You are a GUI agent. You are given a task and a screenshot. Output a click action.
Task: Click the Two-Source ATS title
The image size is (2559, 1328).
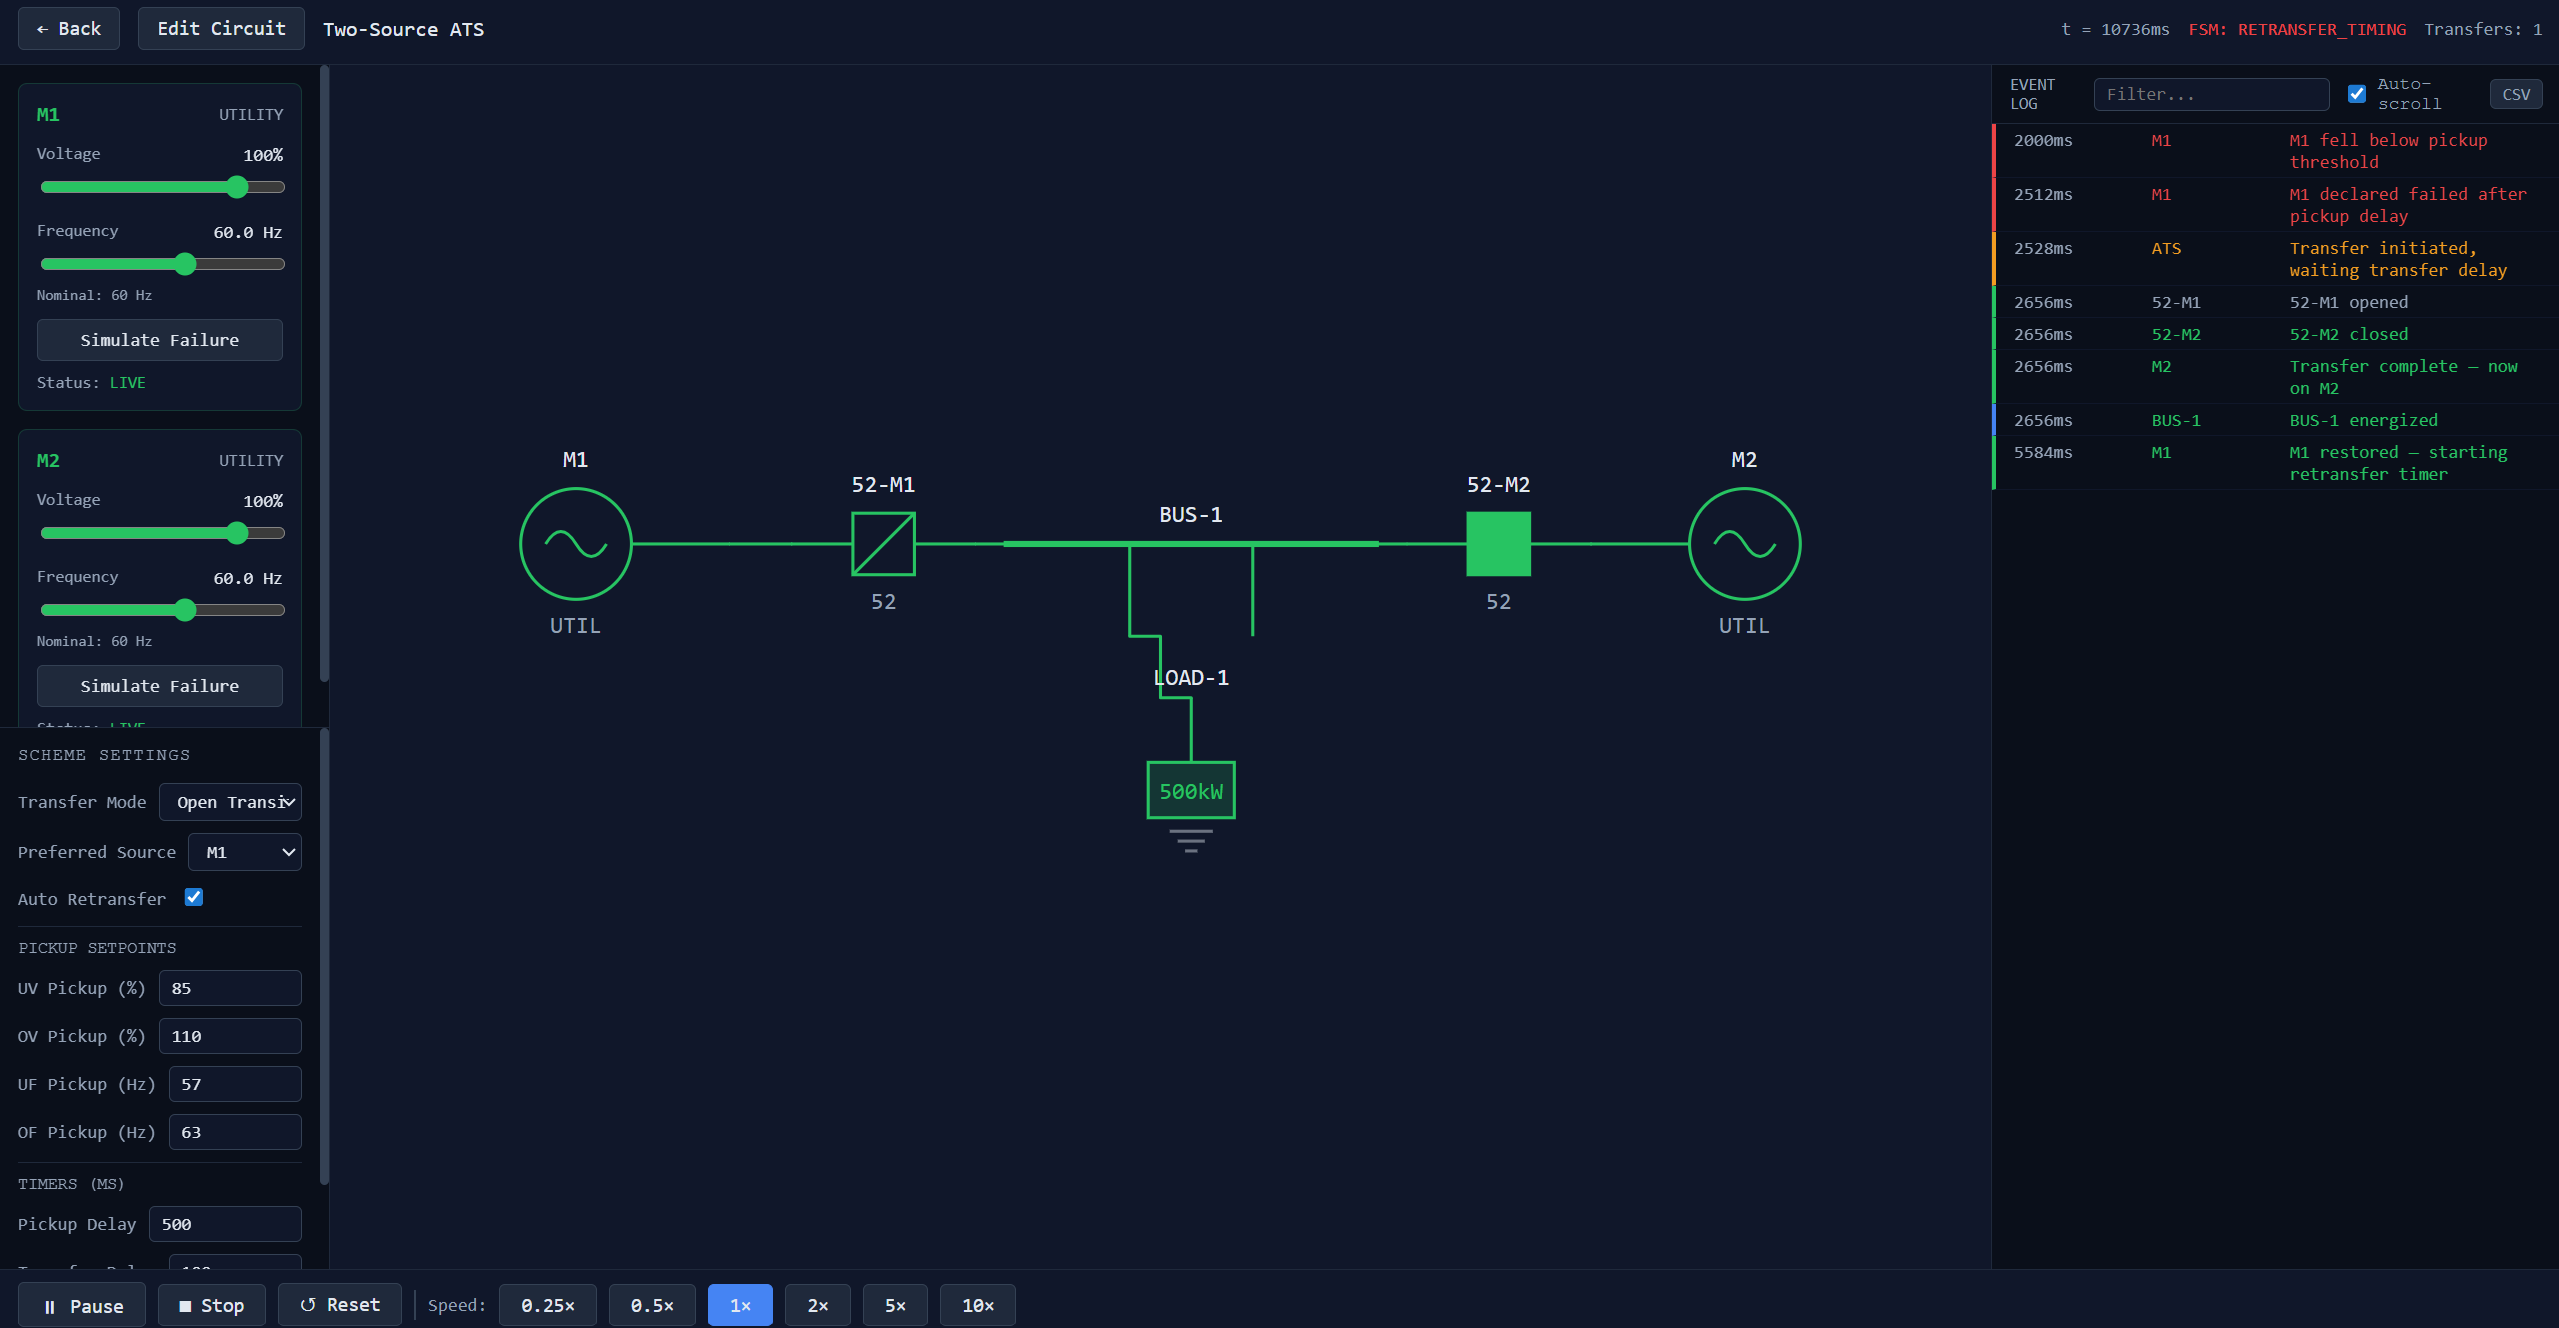(x=403, y=29)
